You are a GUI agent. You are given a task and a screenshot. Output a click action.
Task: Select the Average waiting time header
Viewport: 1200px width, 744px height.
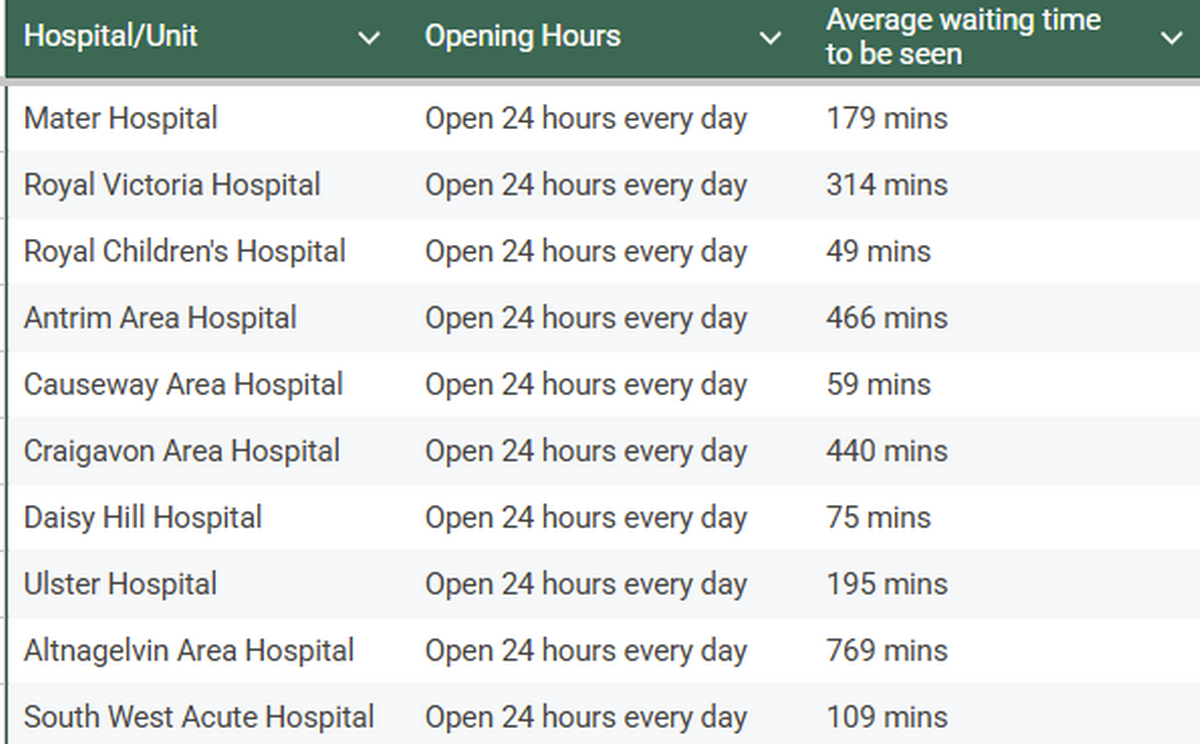click(x=962, y=36)
